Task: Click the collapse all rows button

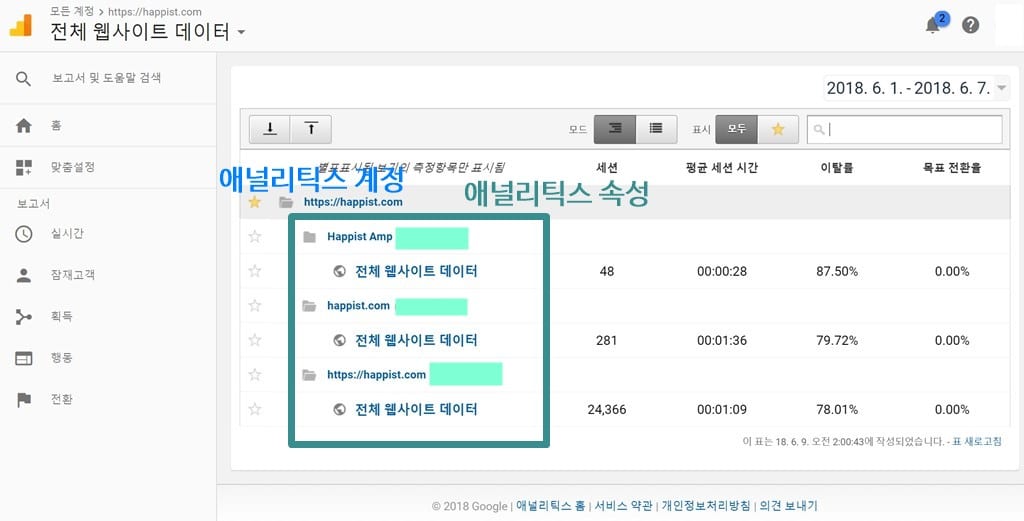Action: coord(311,129)
